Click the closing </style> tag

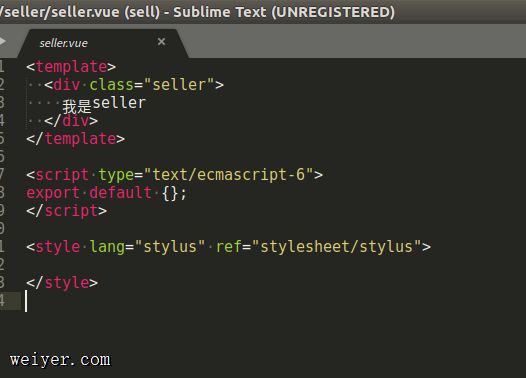pos(62,283)
